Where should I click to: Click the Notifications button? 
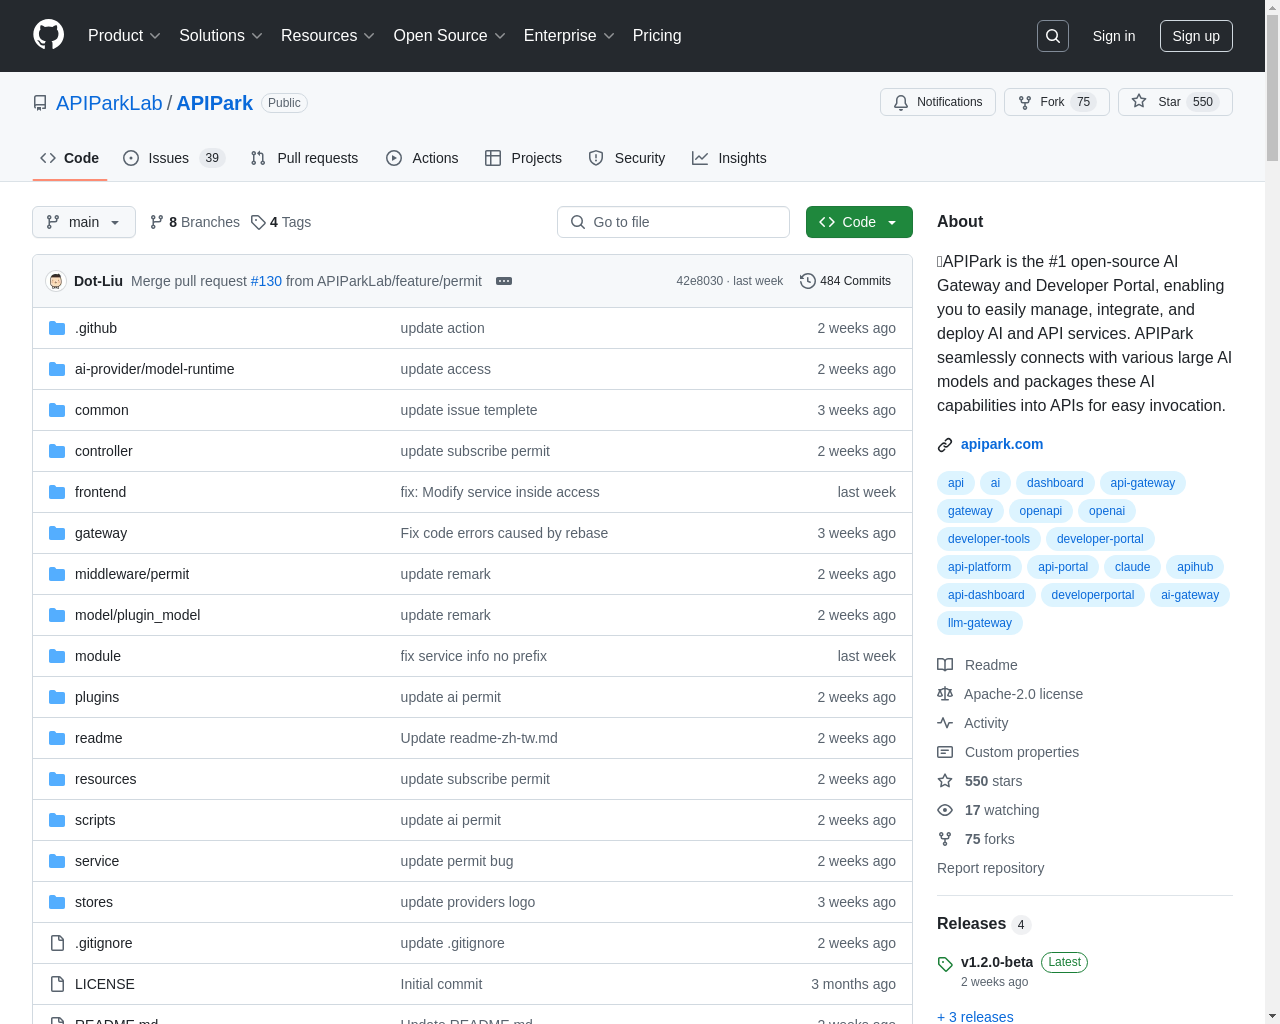pos(938,102)
